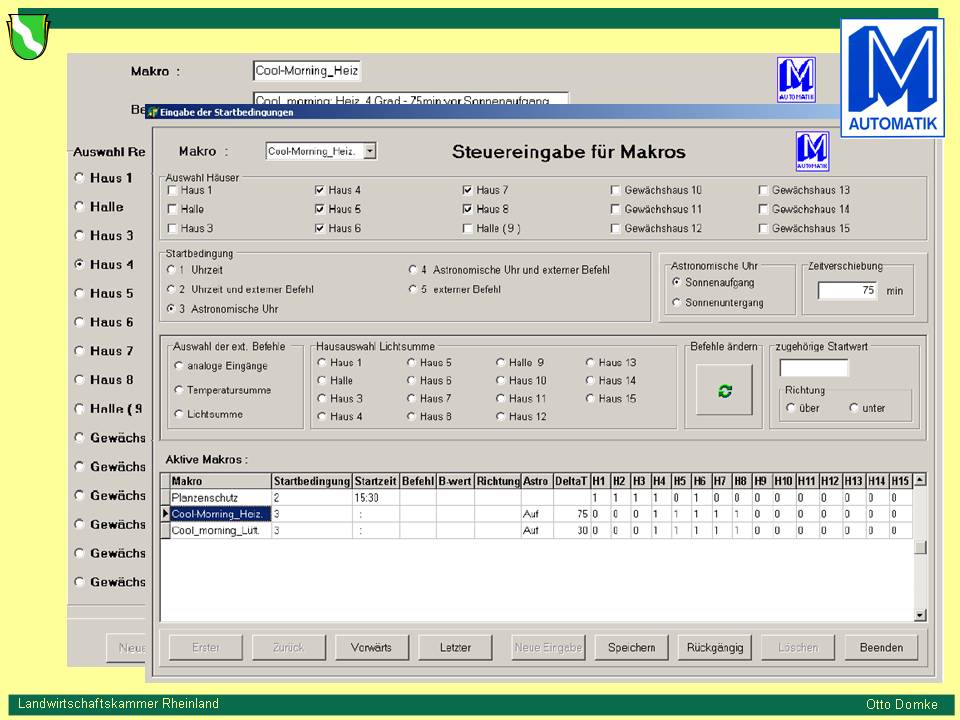
Task: Click the large M Automatik logo
Action: click(x=891, y=77)
